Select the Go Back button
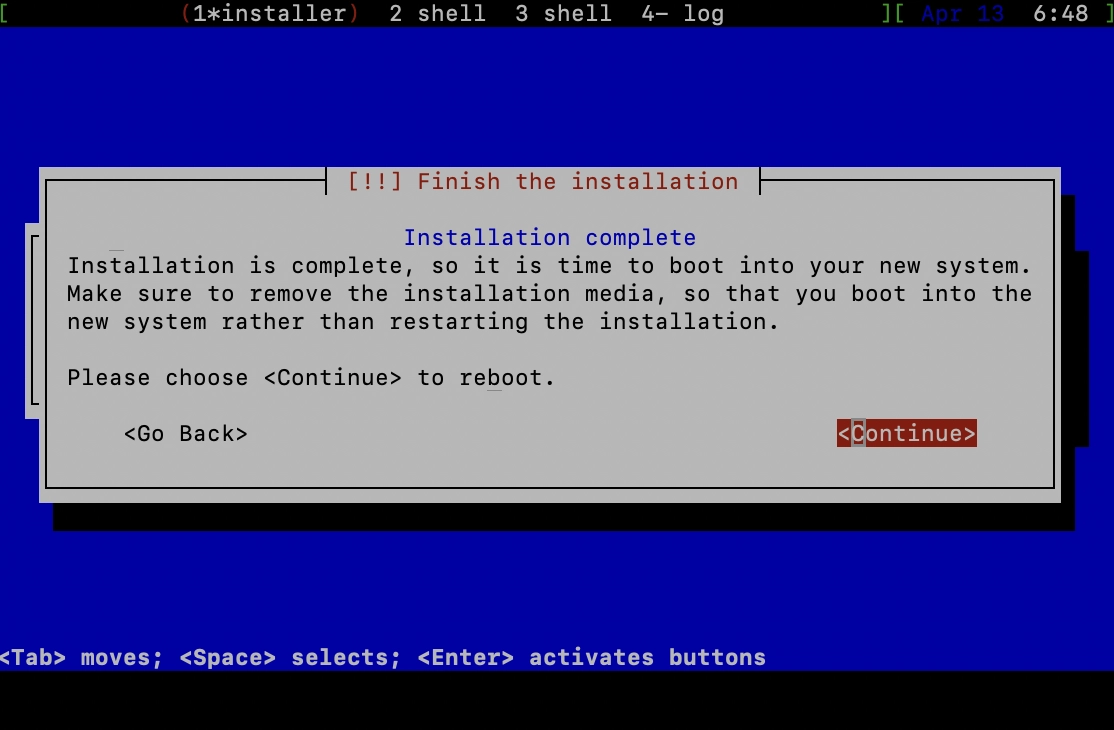The width and height of the screenshot is (1114, 730). (x=185, y=433)
